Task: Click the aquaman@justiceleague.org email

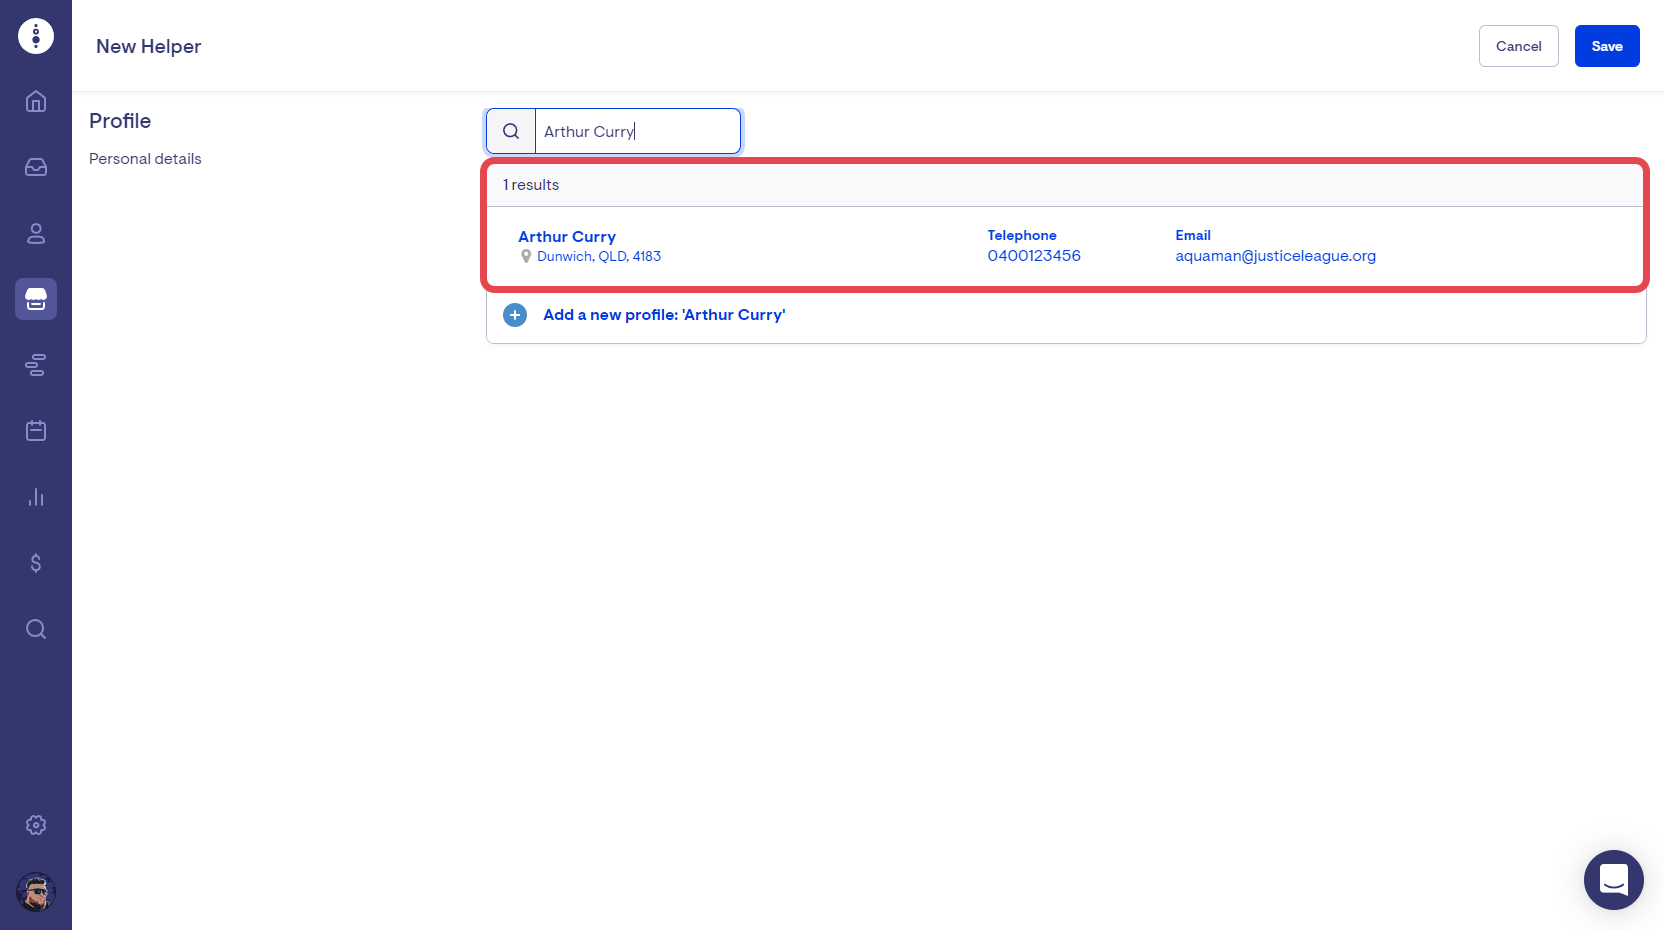Action: (x=1275, y=256)
